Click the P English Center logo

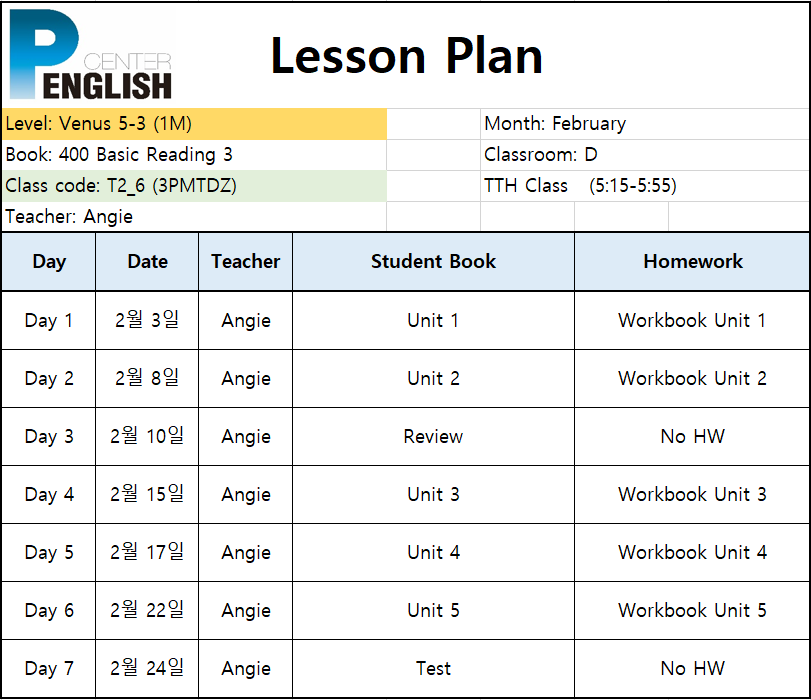coord(91,54)
